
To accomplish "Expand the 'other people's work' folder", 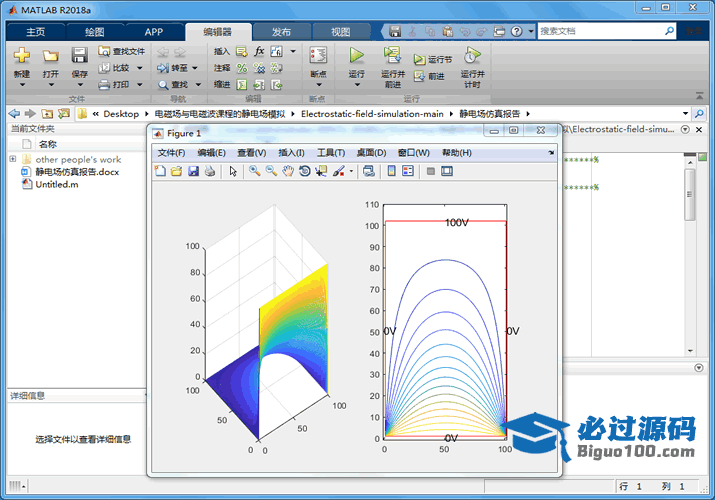I will [13, 159].
